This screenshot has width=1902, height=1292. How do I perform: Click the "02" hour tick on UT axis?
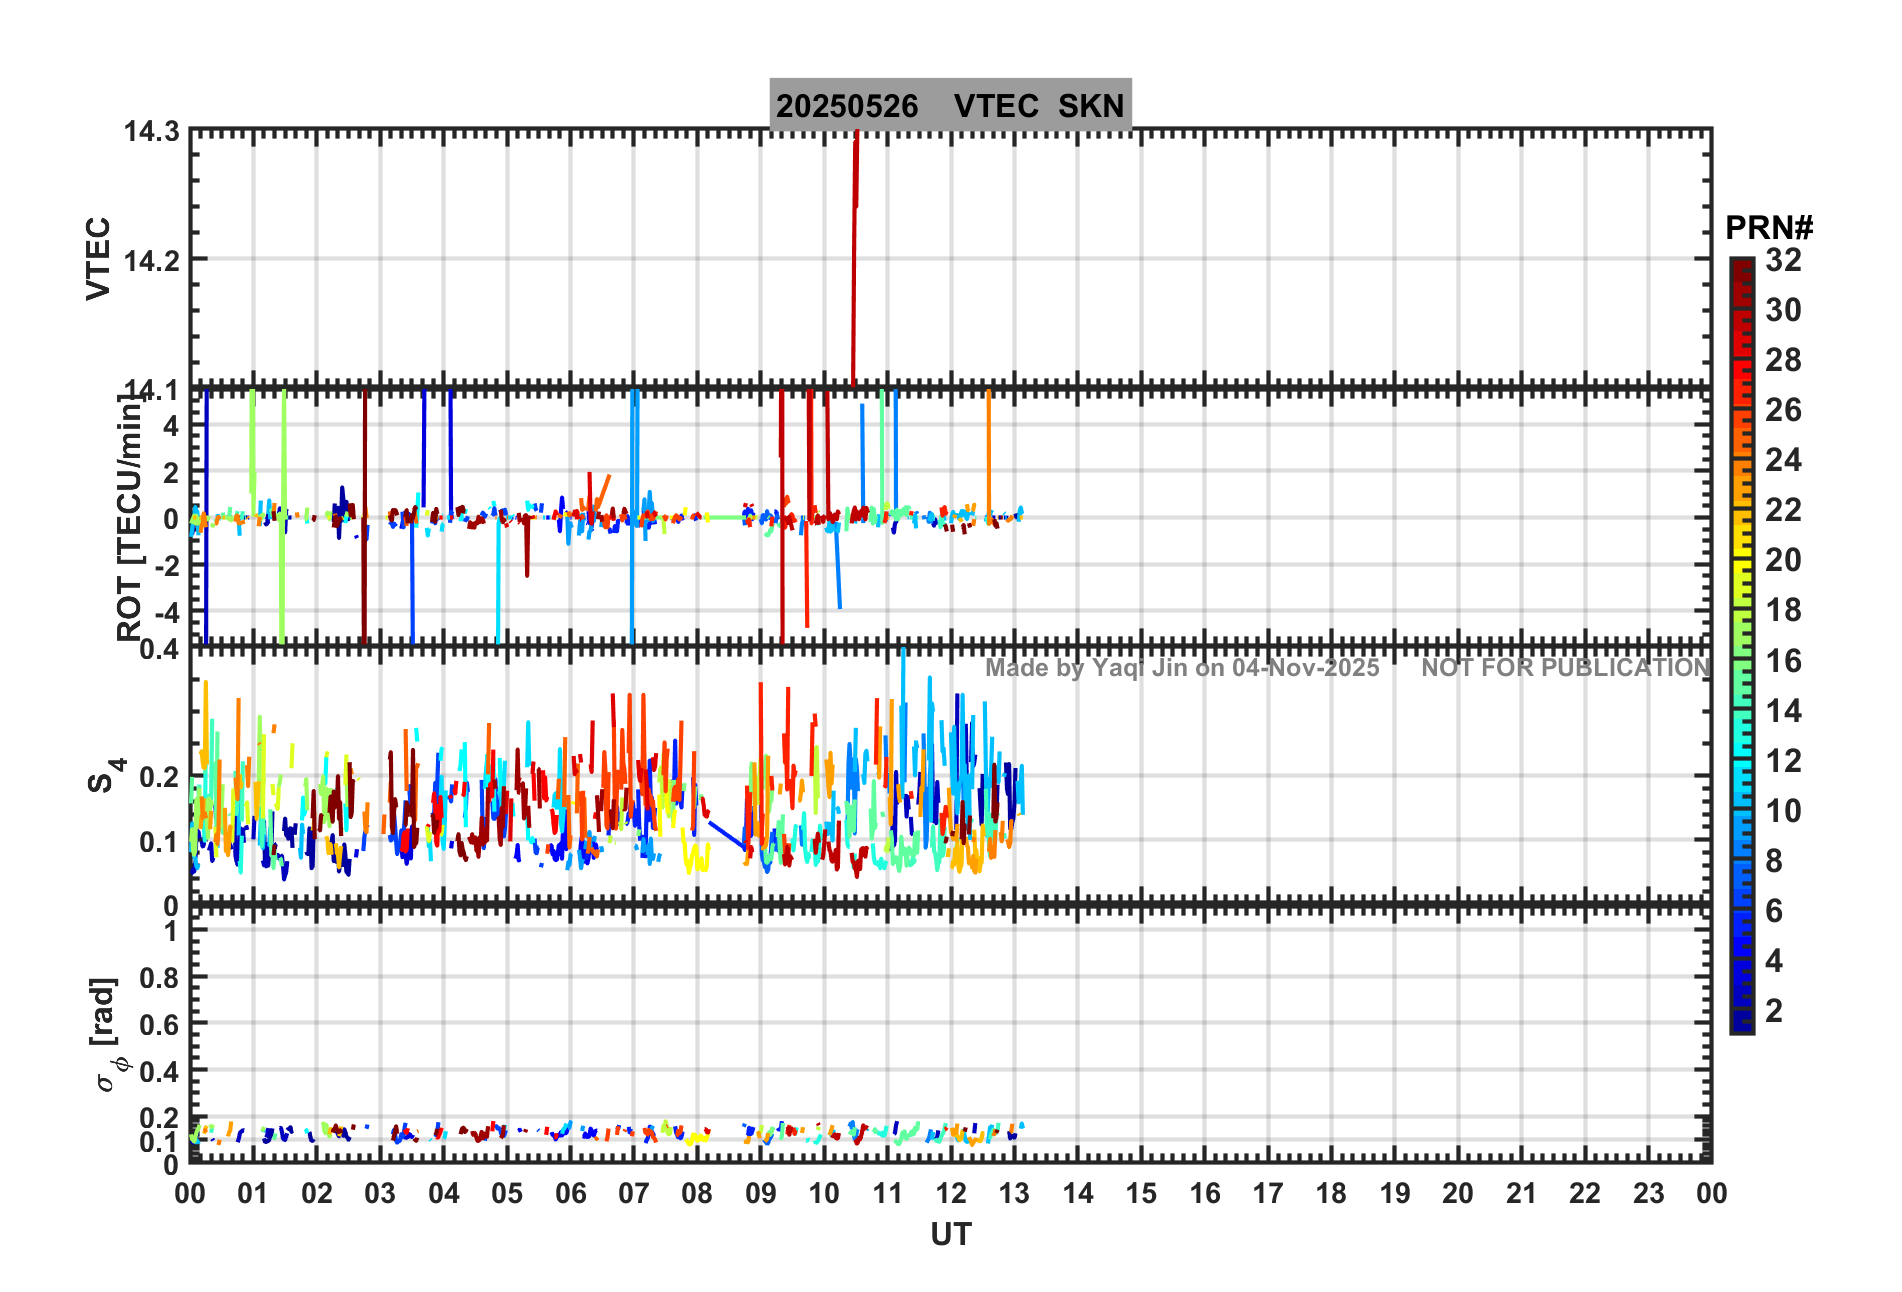click(x=317, y=1193)
